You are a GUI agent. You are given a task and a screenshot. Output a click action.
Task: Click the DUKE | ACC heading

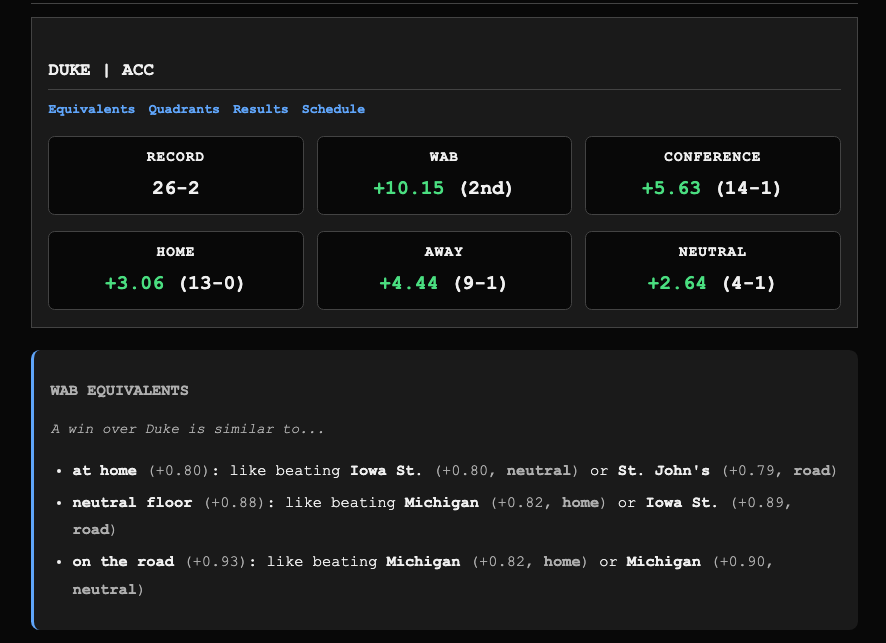[x=101, y=70]
